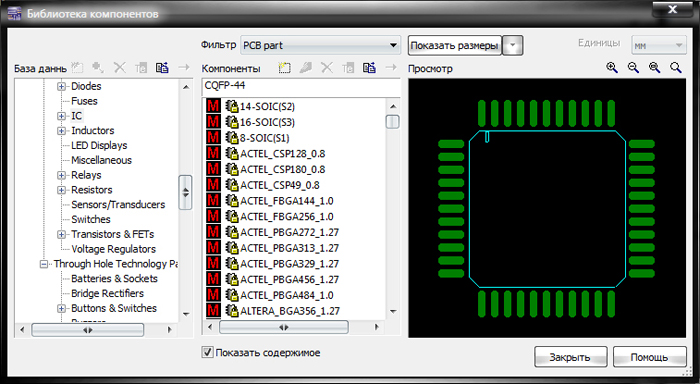Click the Закрыть button
The height and width of the screenshot is (384, 700).
pos(570,357)
